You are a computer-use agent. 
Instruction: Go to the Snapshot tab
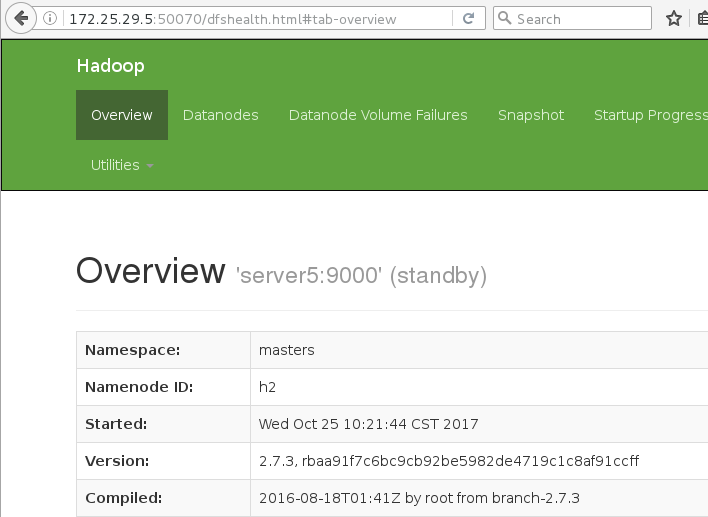point(531,115)
